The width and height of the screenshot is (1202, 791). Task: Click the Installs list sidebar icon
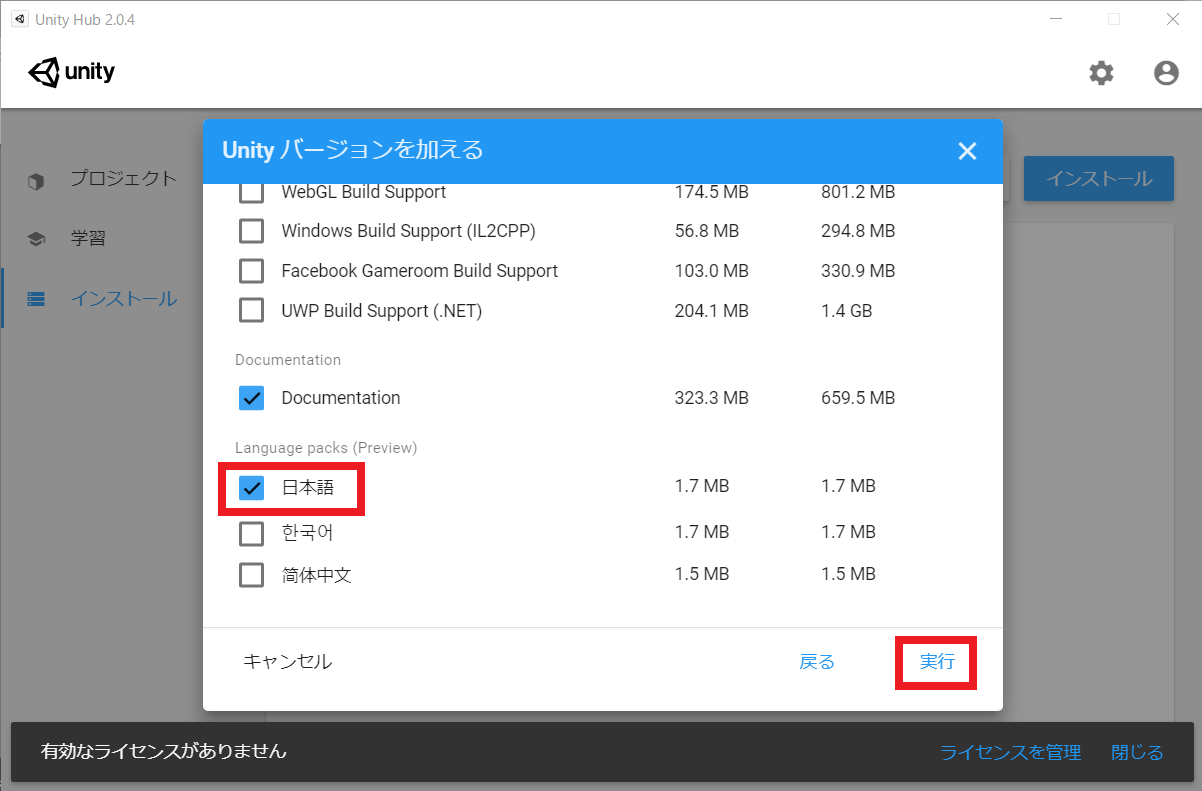[36, 298]
